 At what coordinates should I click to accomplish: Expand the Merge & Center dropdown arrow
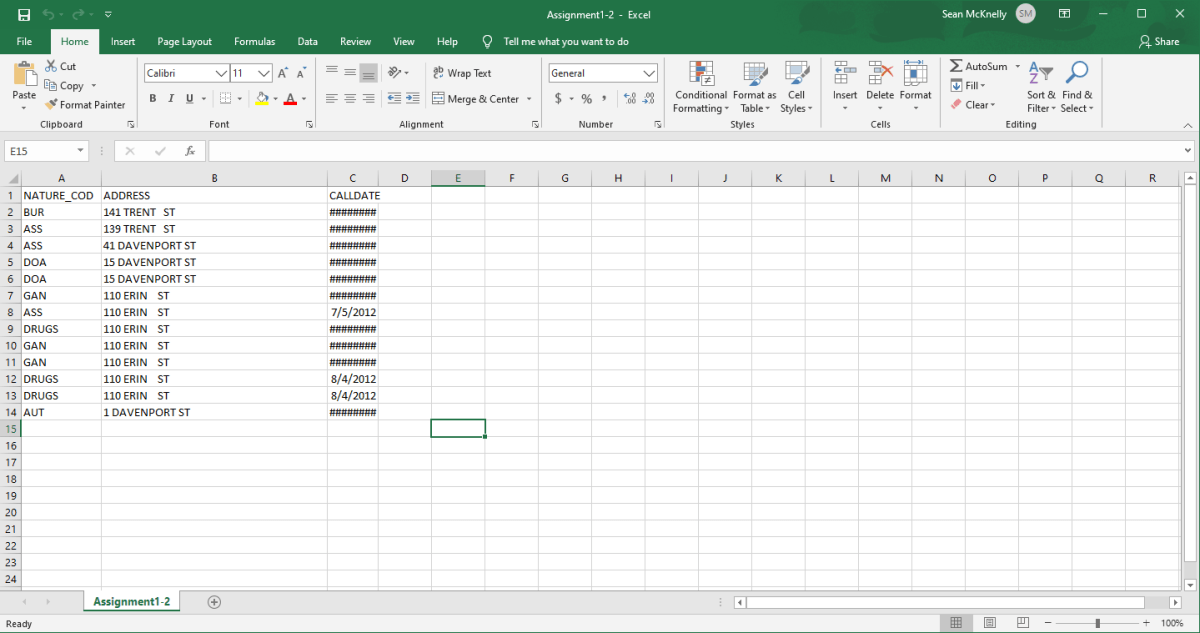click(529, 98)
